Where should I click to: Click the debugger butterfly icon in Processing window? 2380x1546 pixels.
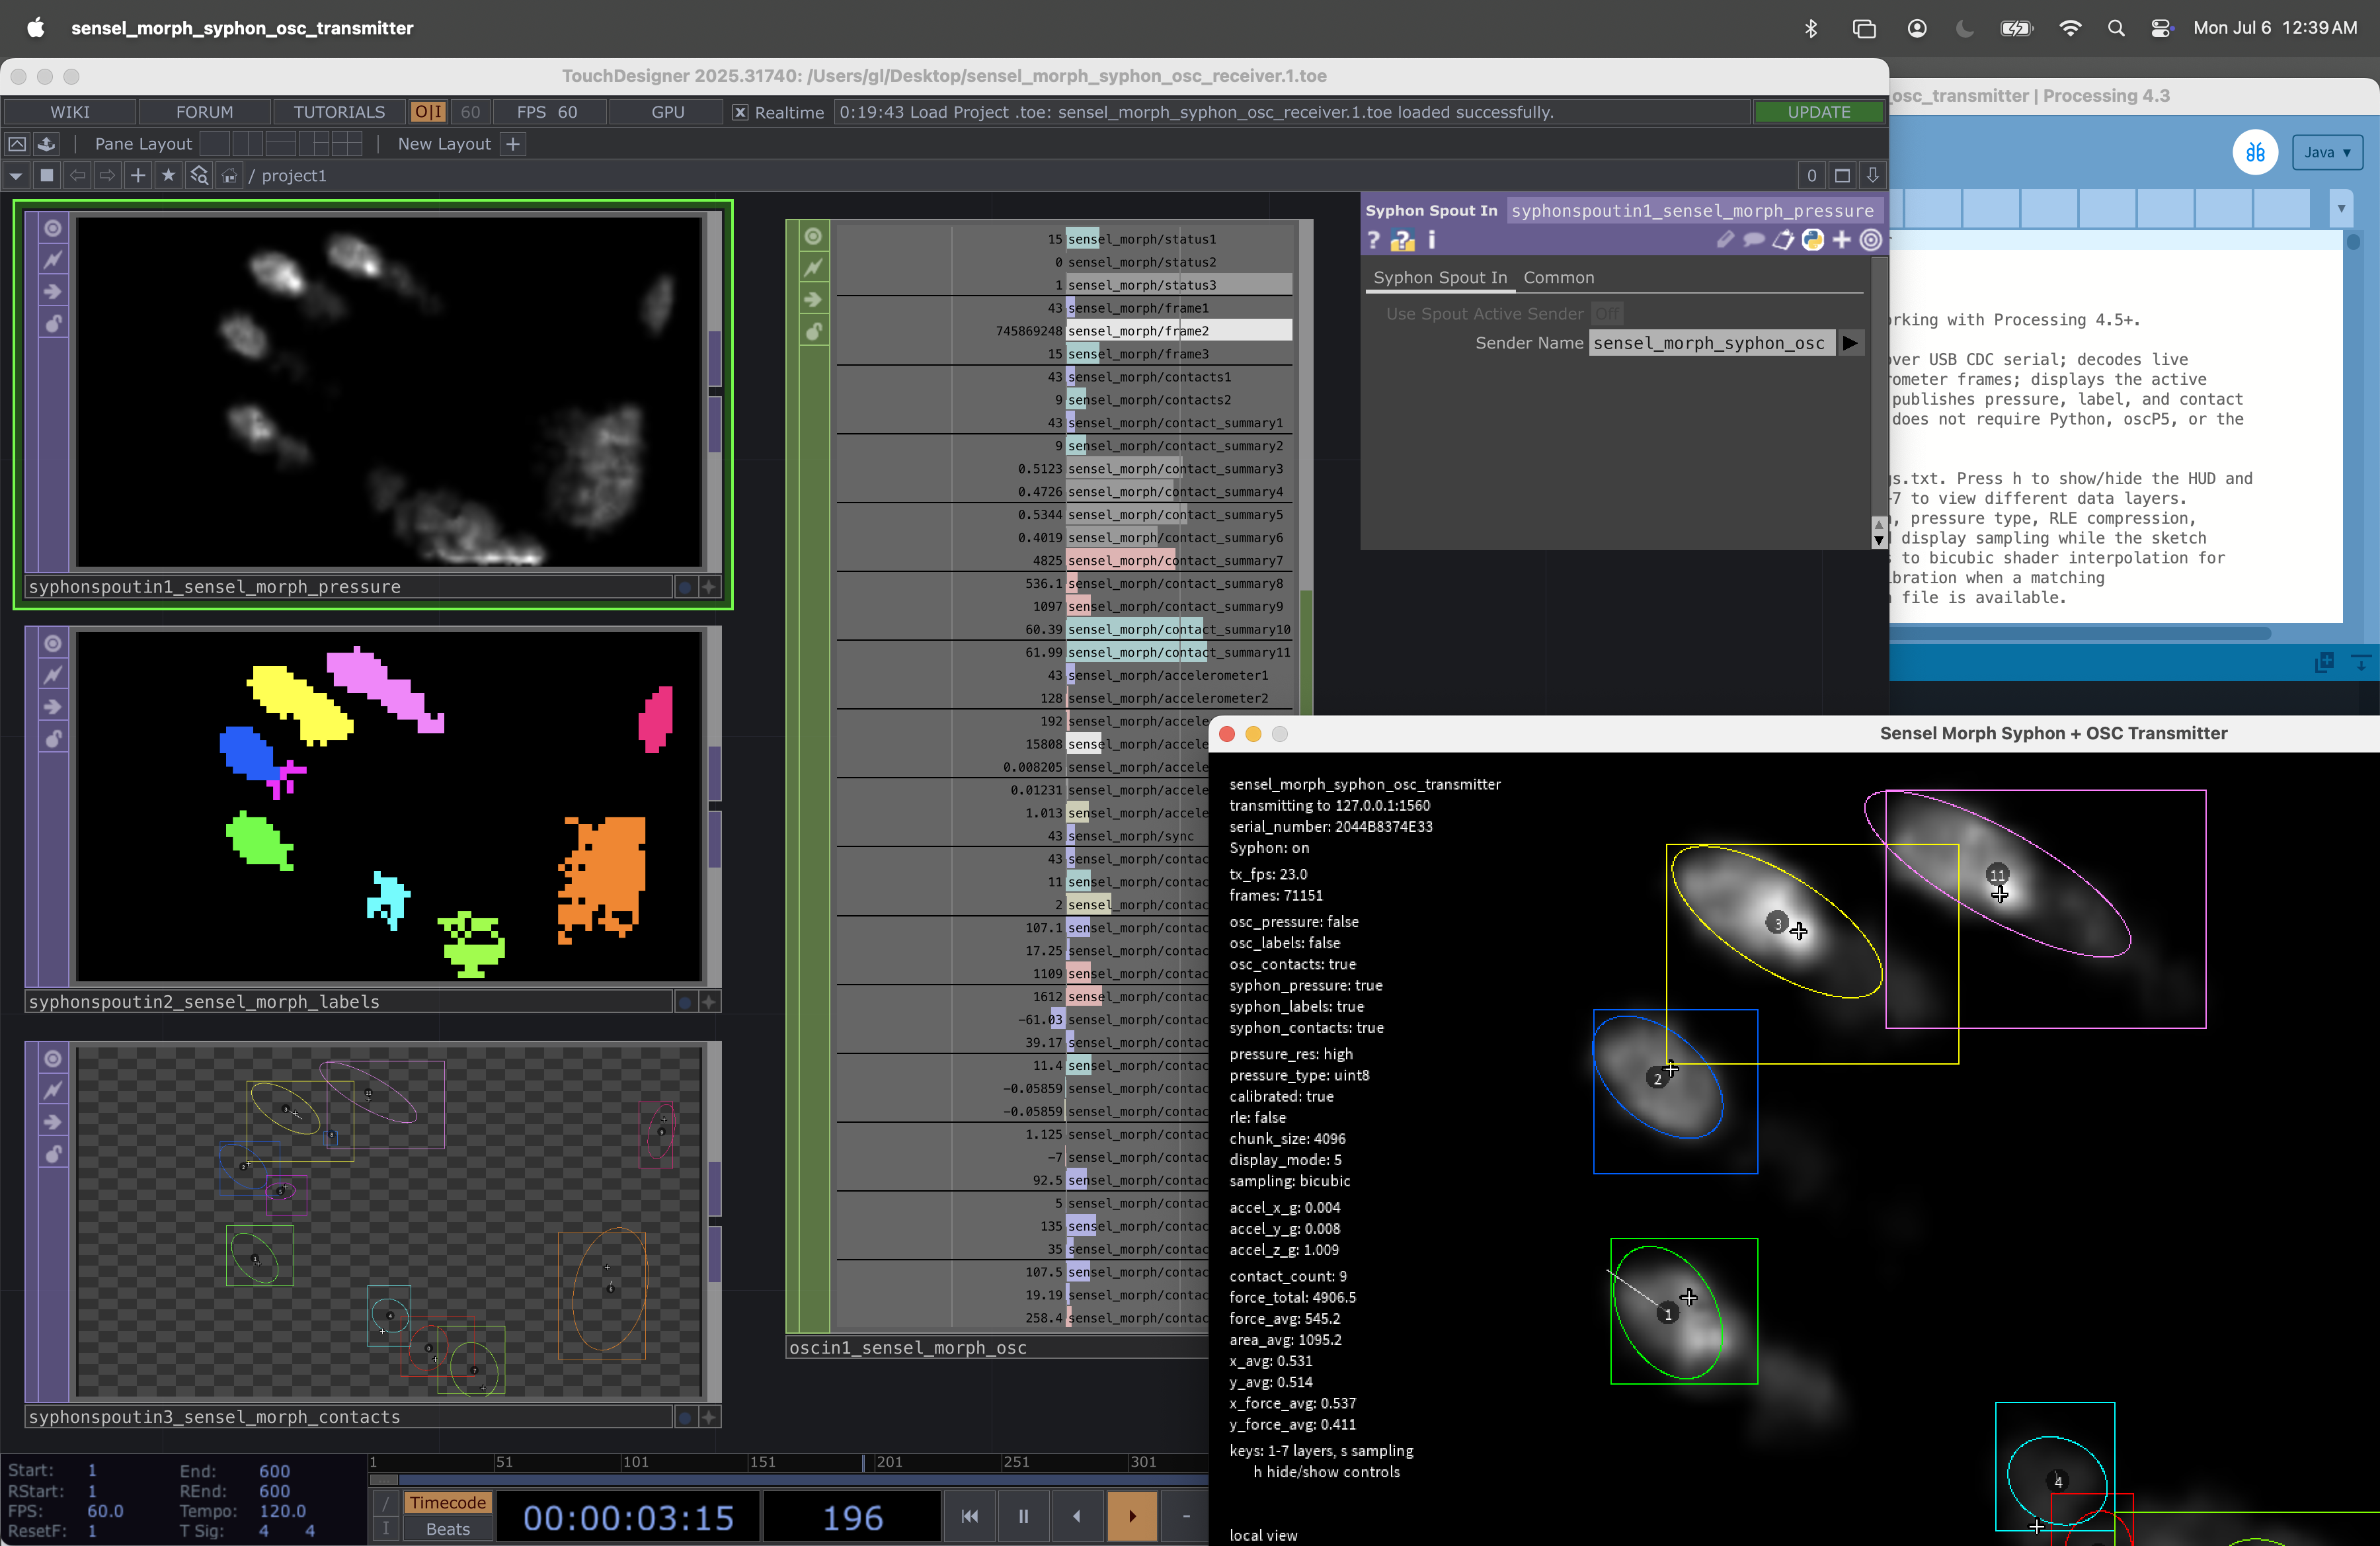pos(2255,153)
